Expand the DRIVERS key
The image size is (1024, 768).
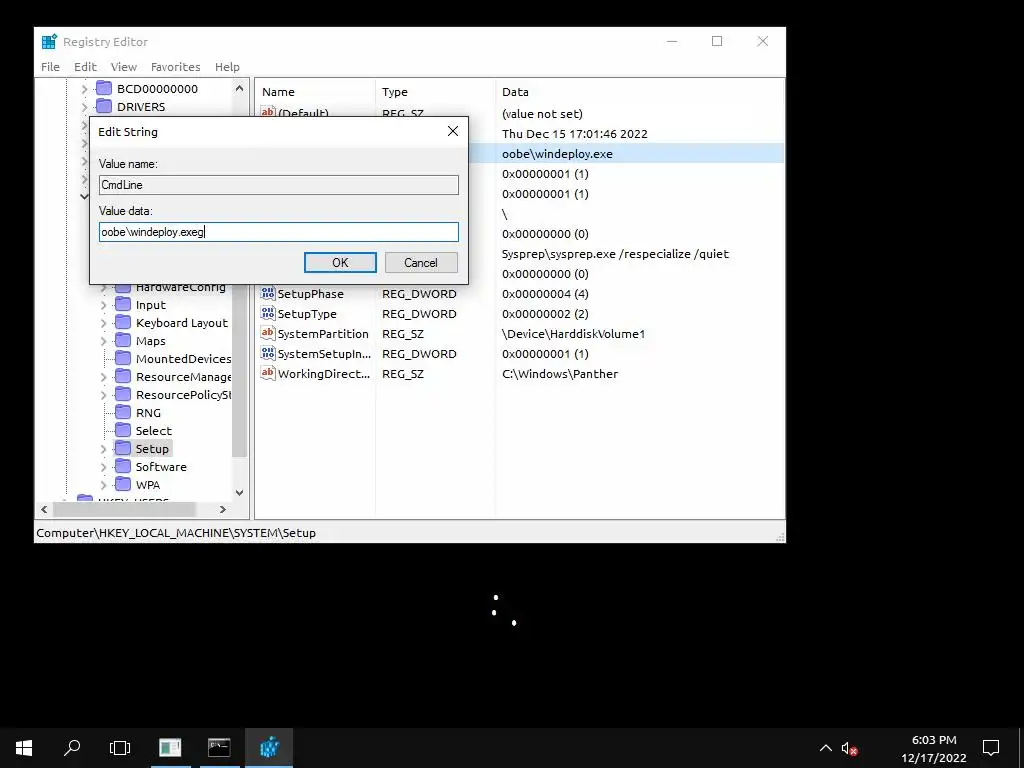[84, 107]
